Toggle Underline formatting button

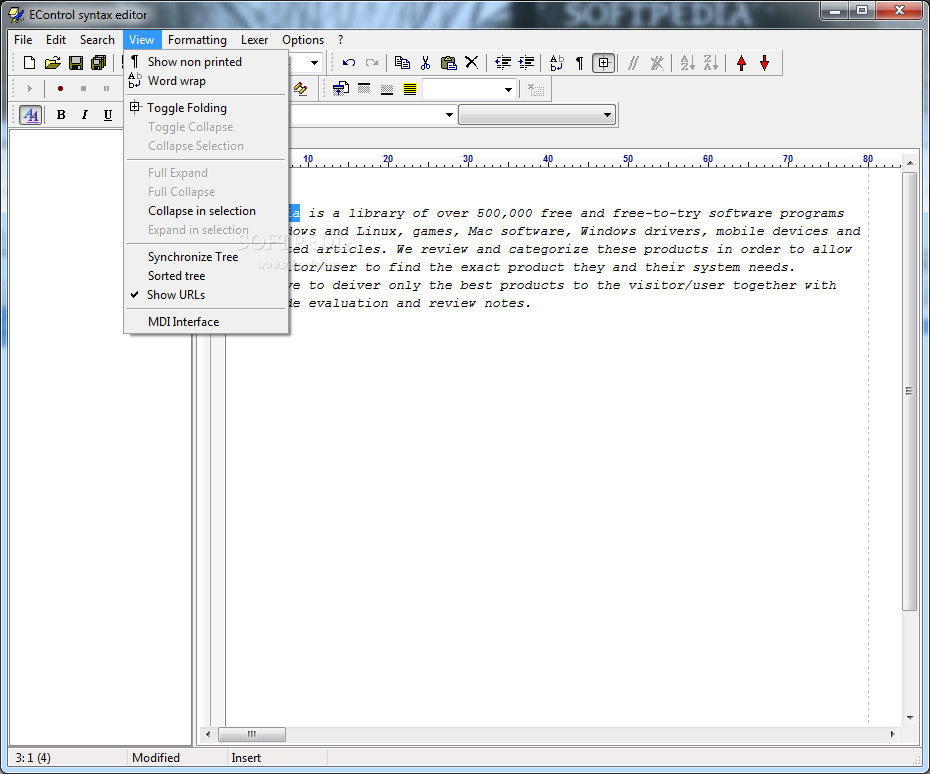coord(107,115)
